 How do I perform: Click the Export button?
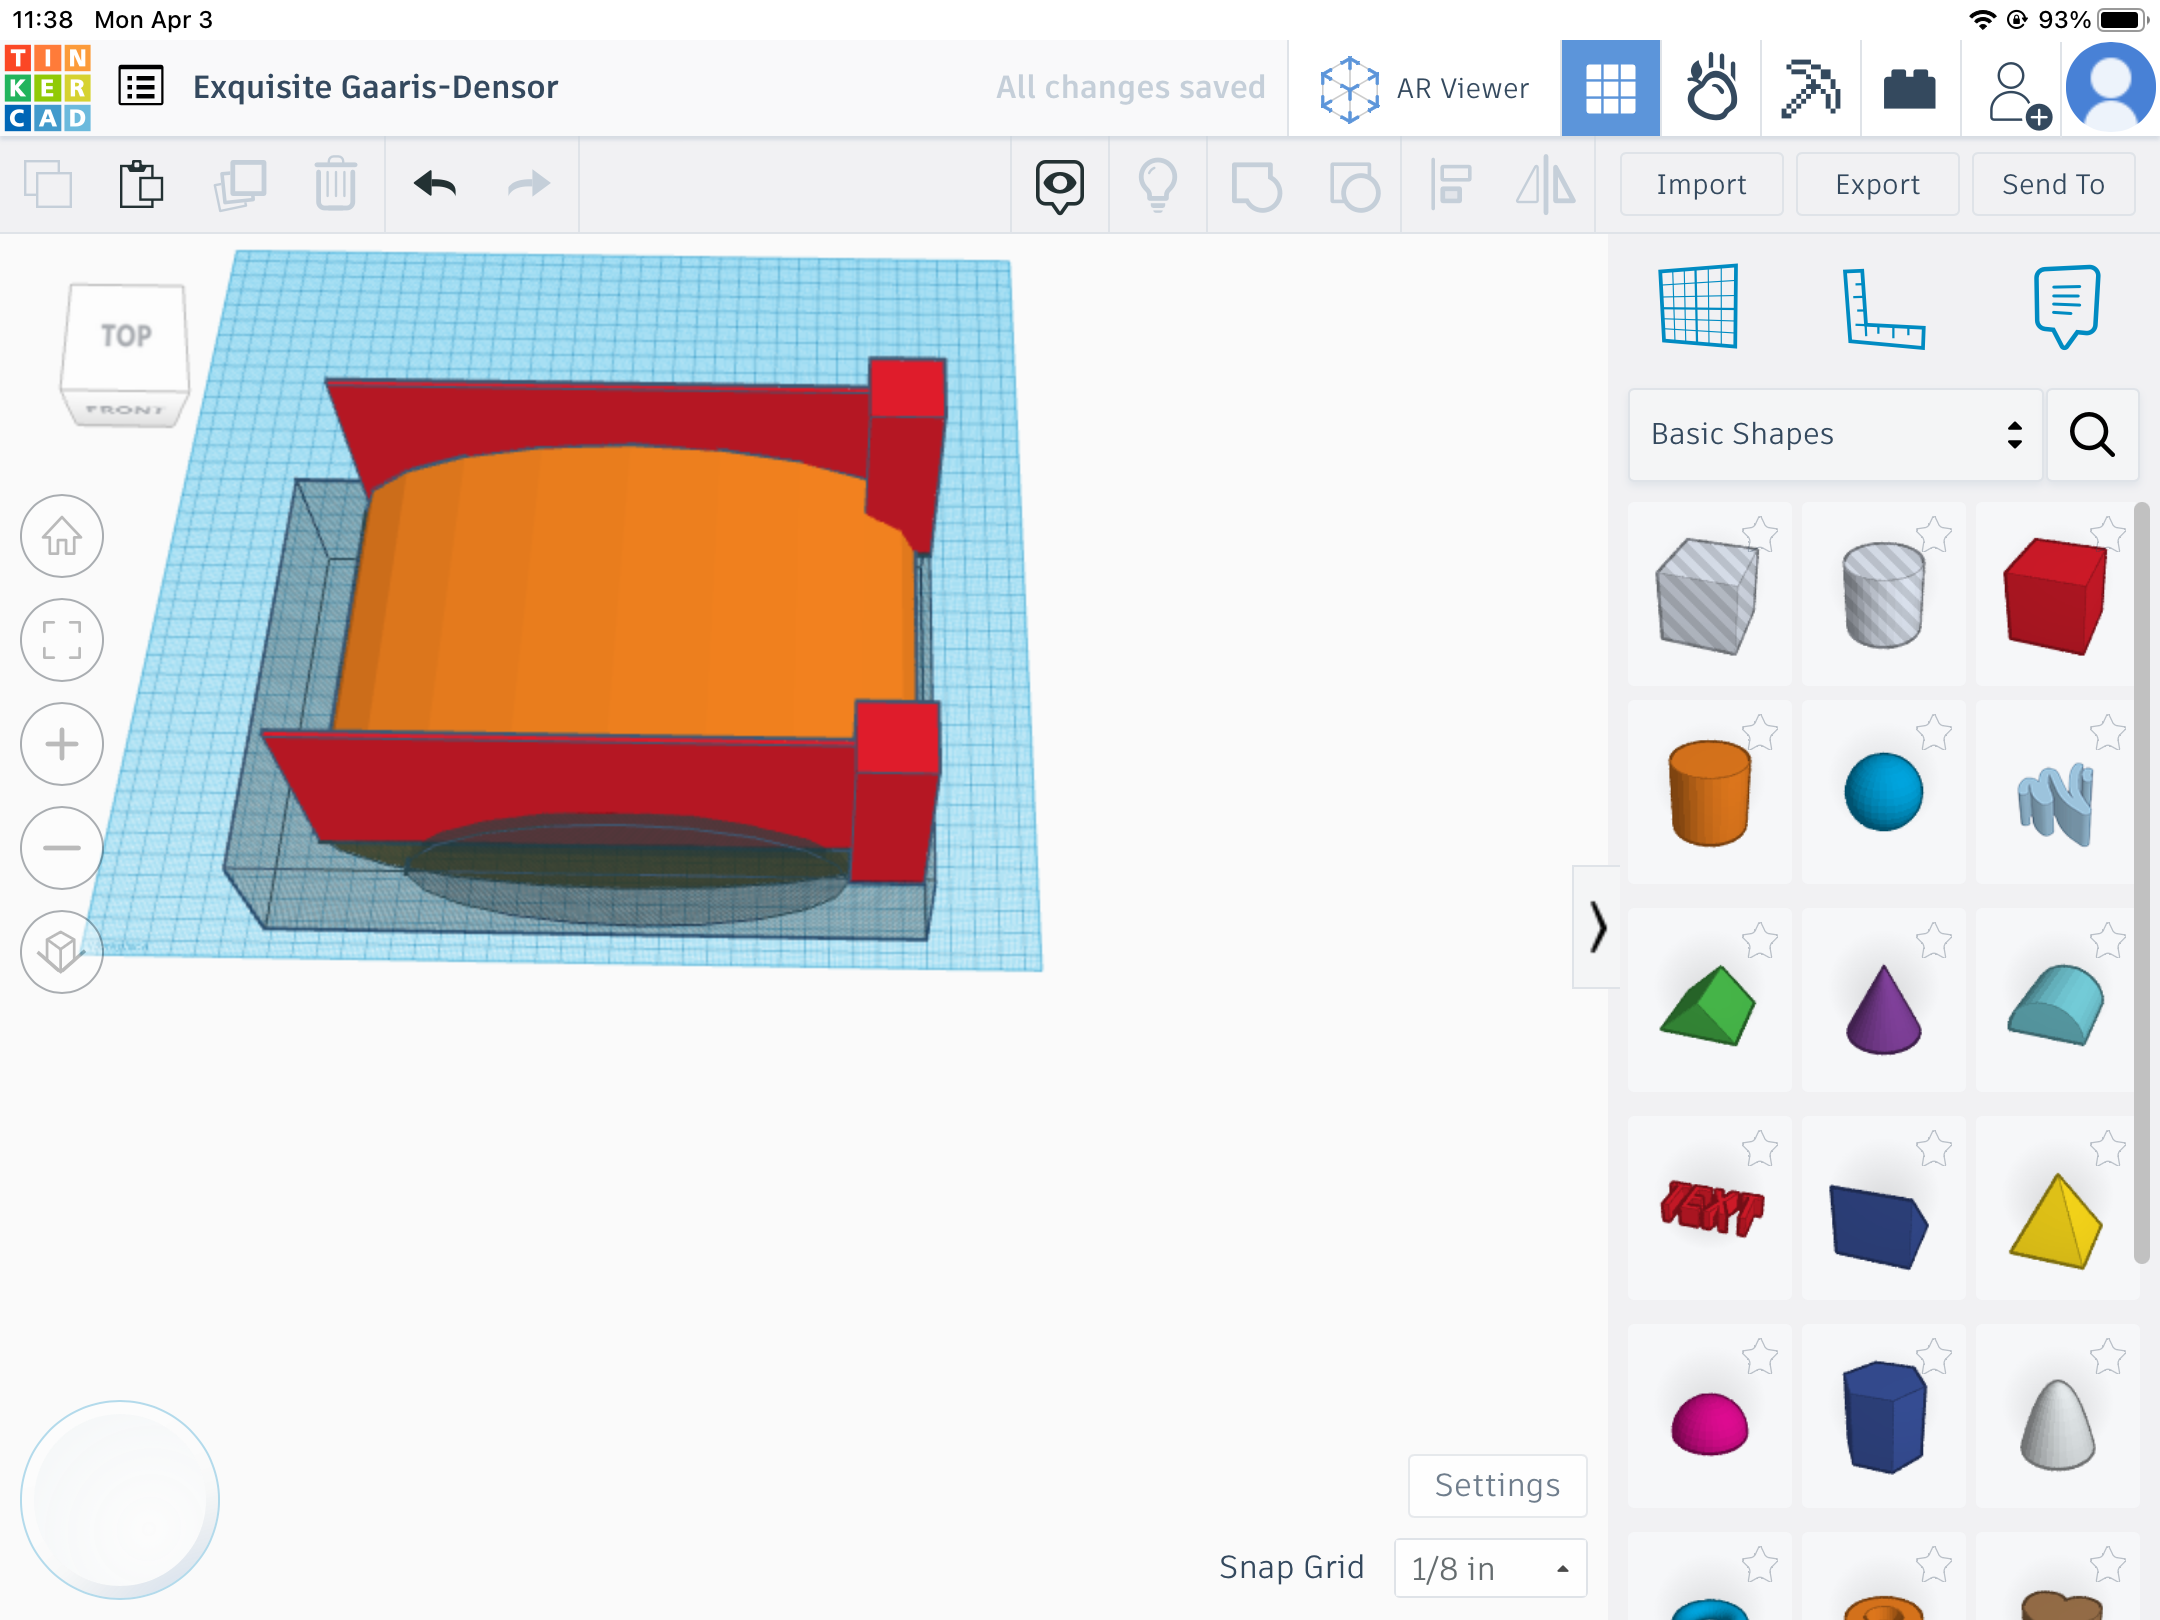click(1877, 185)
